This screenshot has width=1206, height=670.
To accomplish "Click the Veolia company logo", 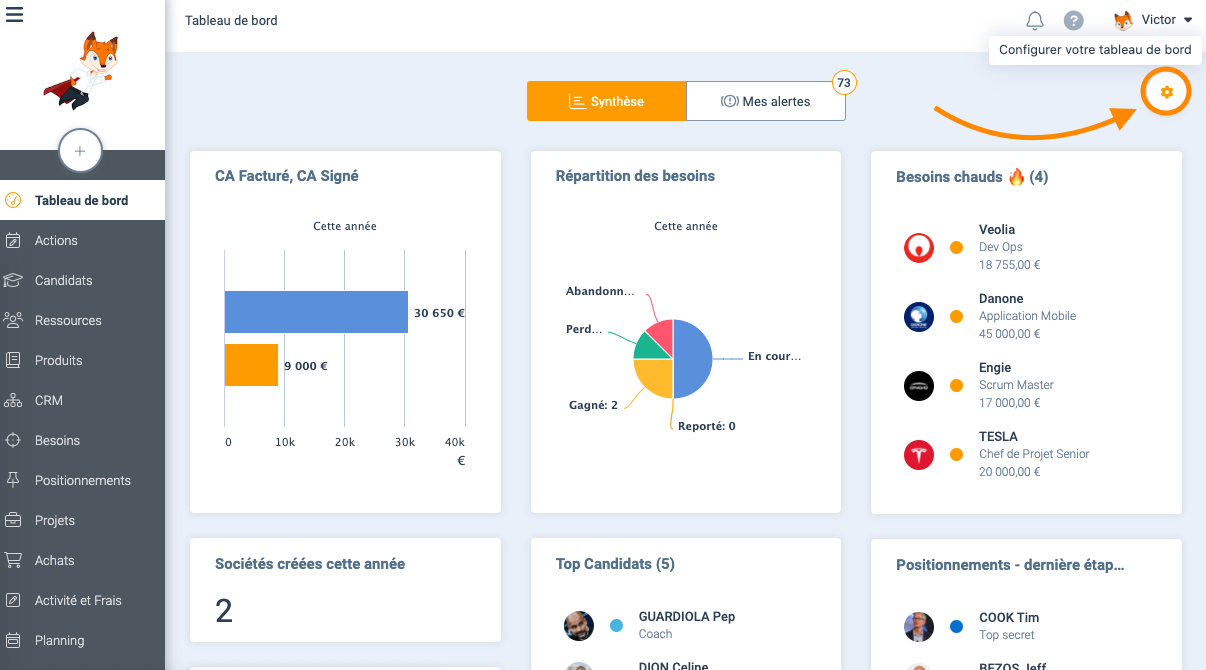I will pos(918,247).
